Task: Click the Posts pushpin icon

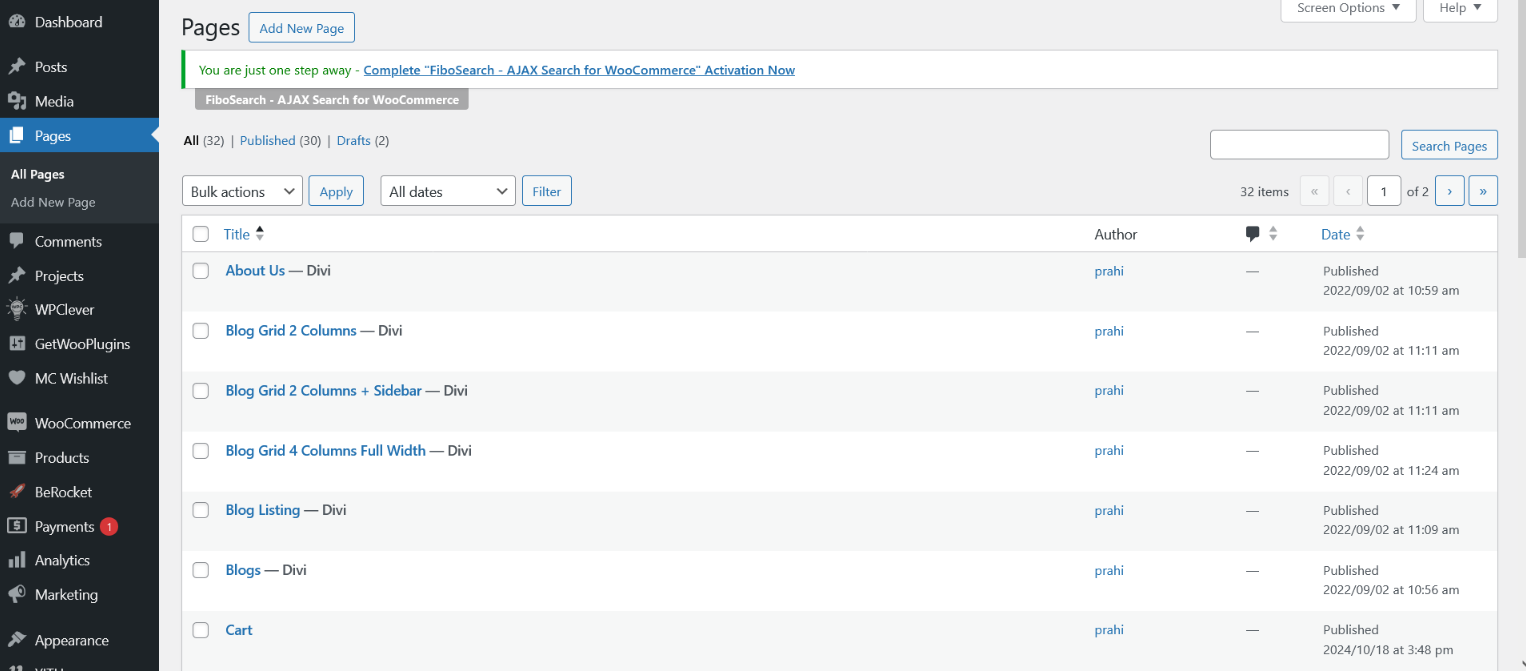Action: click(17, 67)
